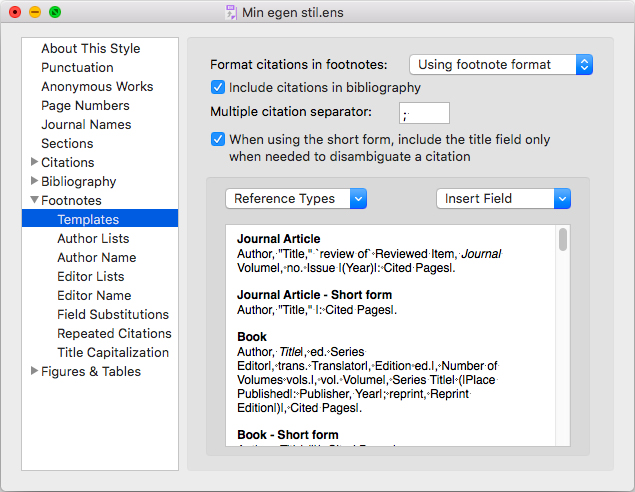Click the Journal Article - Short form heading
This screenshot has width=635, height=492.
(315, 294)
